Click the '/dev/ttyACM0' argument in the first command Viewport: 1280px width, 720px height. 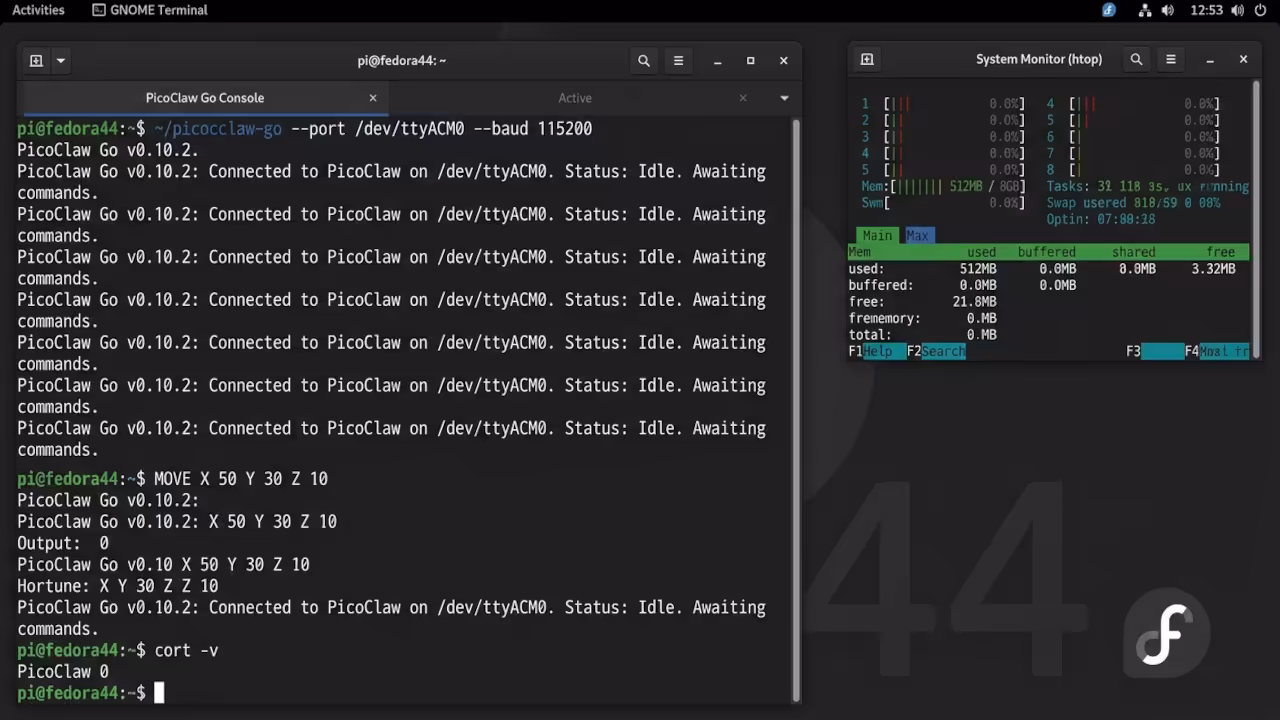[409, 128]
